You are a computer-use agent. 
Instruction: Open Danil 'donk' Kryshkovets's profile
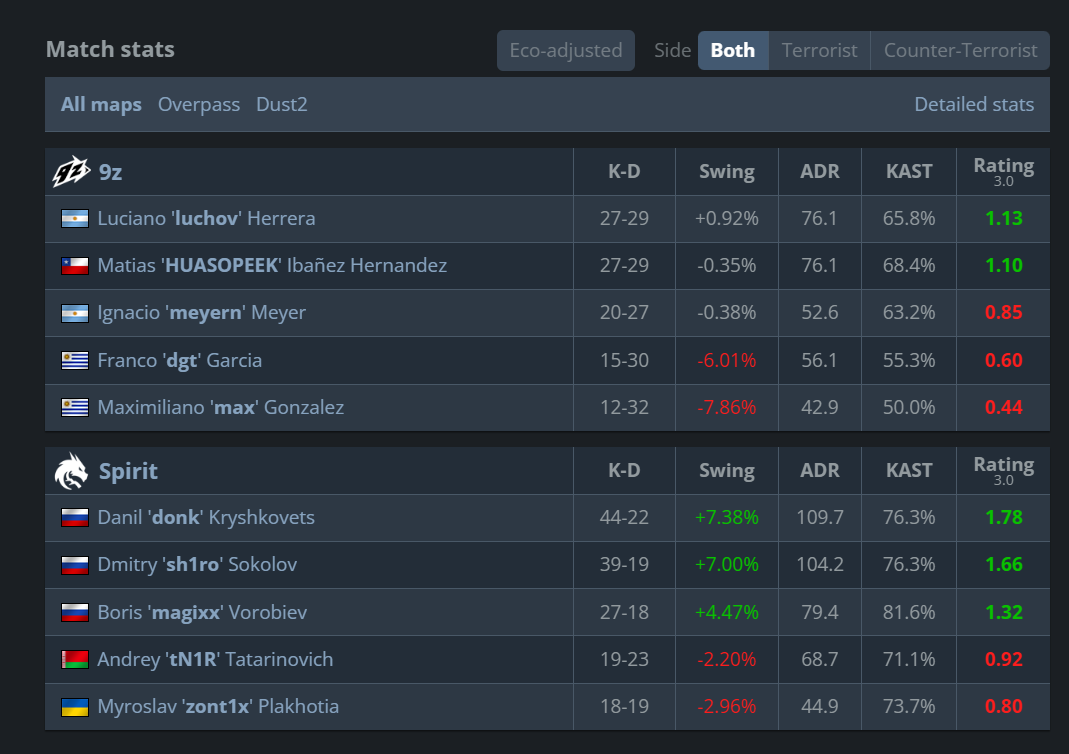point(206,517)
